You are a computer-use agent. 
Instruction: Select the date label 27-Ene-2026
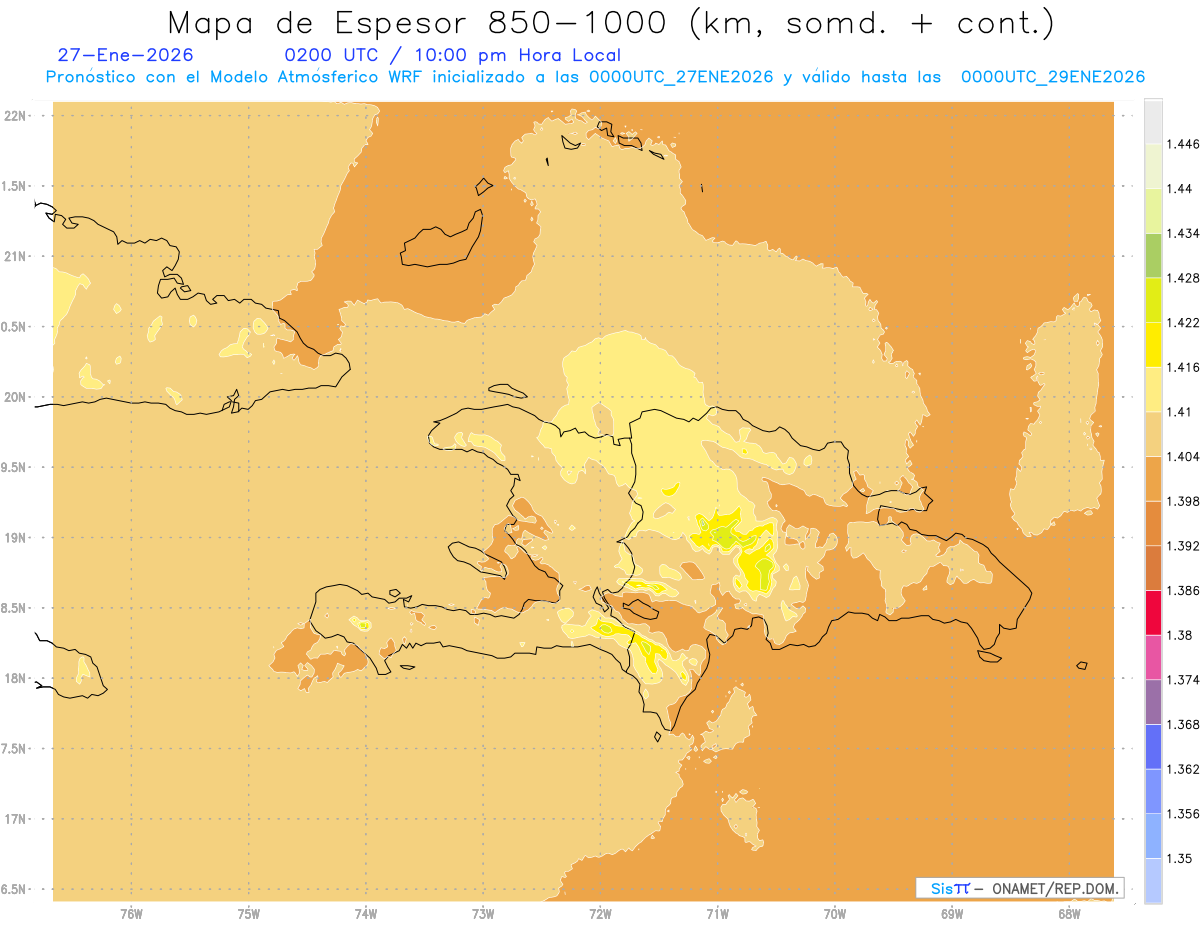tap(126, 55)
